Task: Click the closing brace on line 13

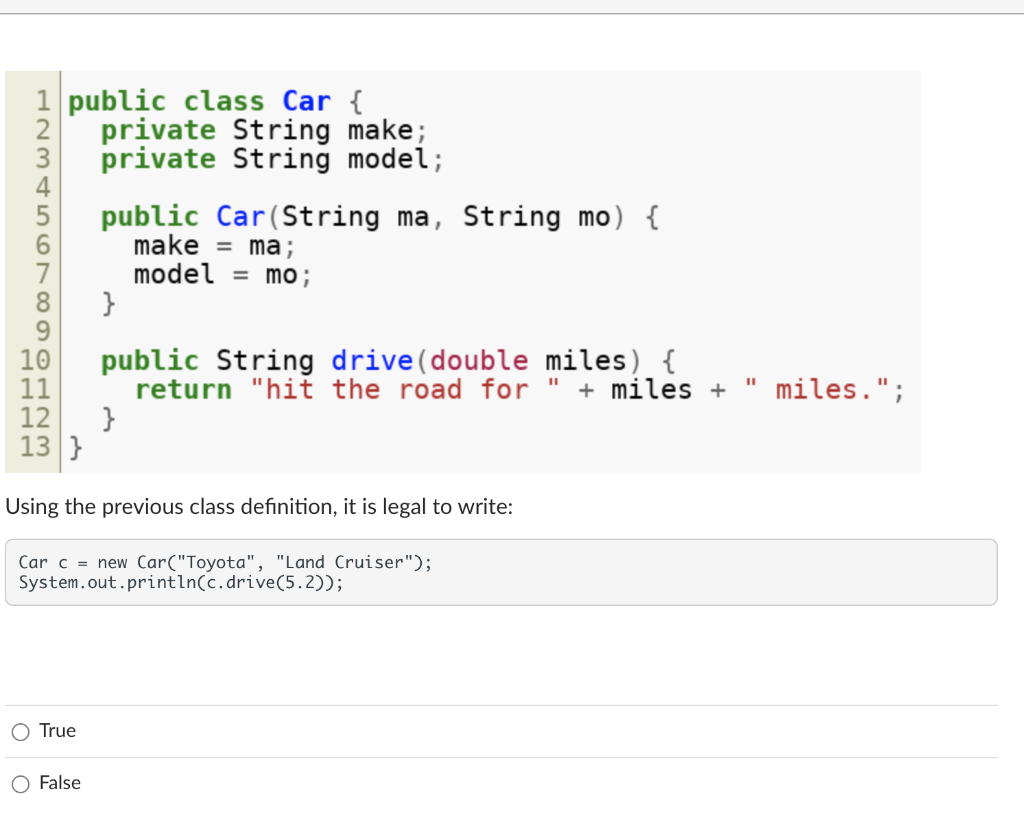Action: (x=76, y=447)
